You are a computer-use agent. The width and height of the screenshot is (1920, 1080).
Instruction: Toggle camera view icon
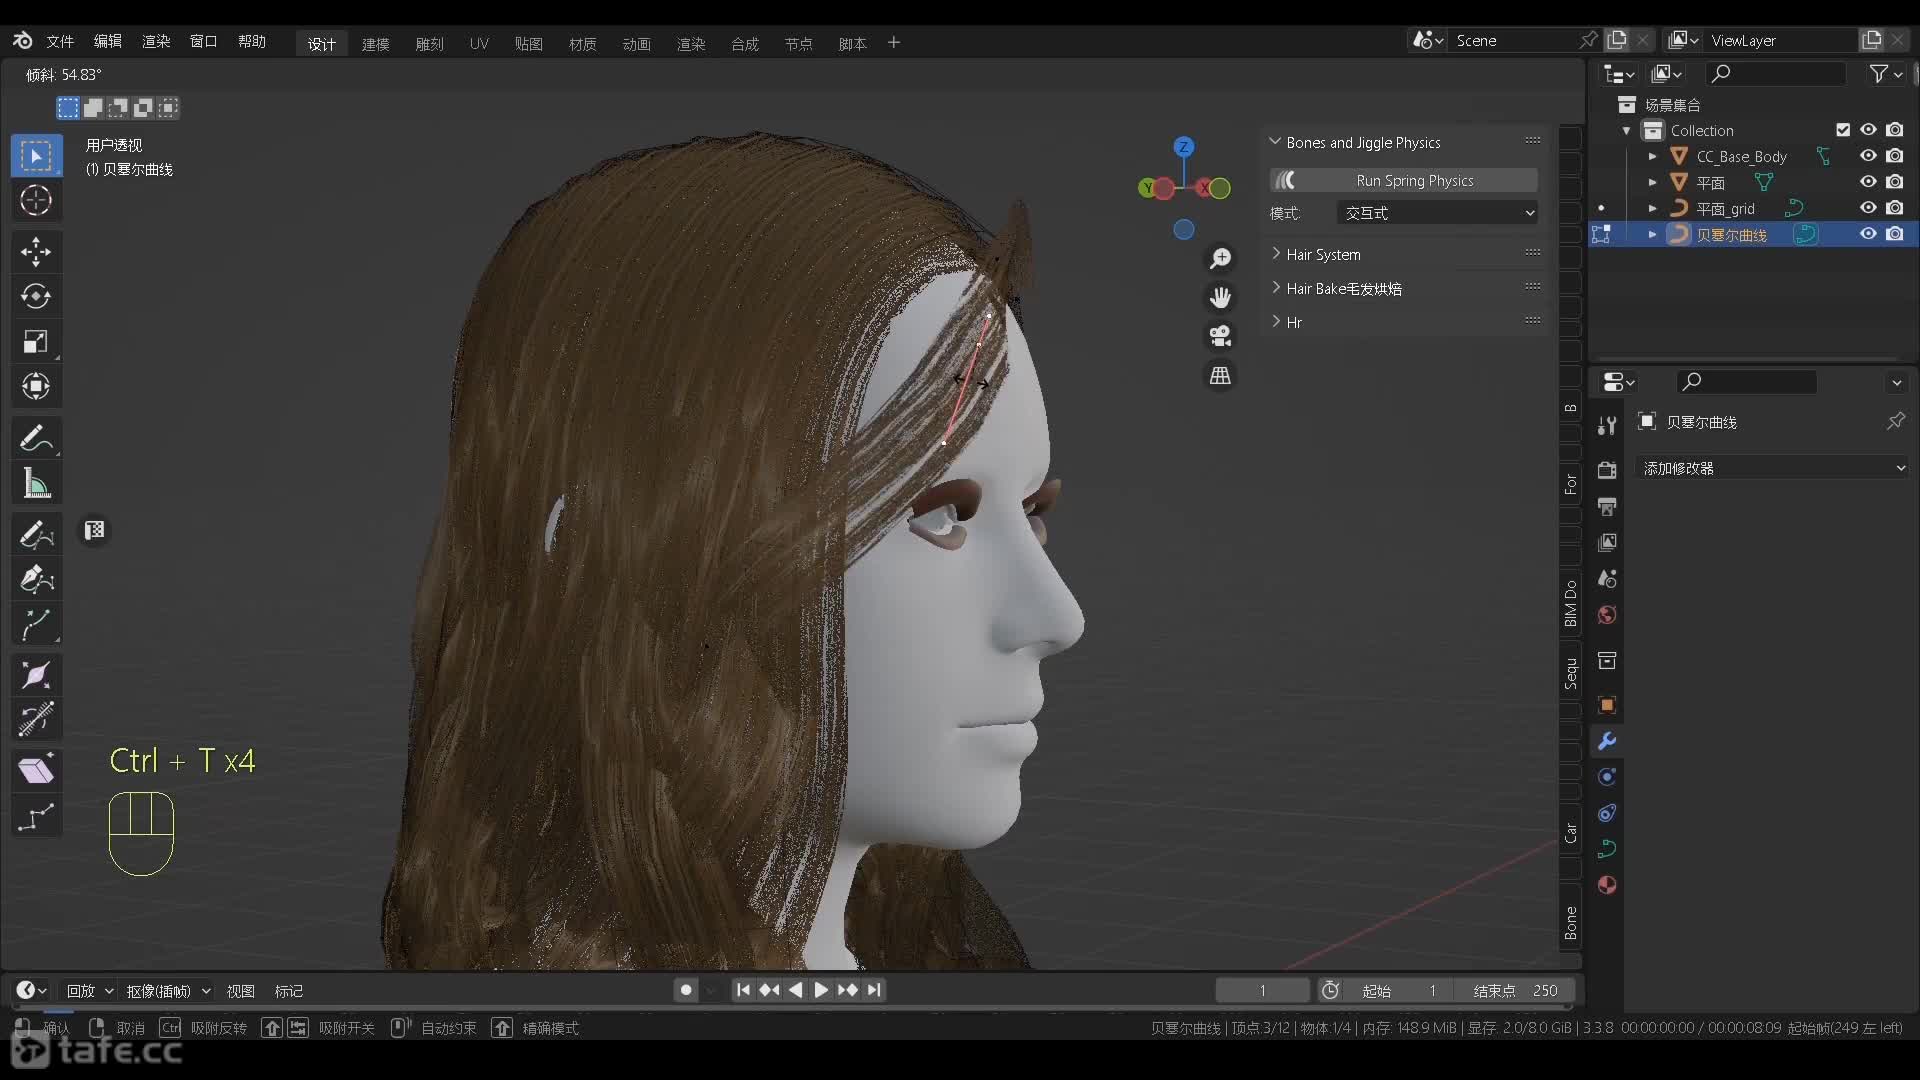1220,337
